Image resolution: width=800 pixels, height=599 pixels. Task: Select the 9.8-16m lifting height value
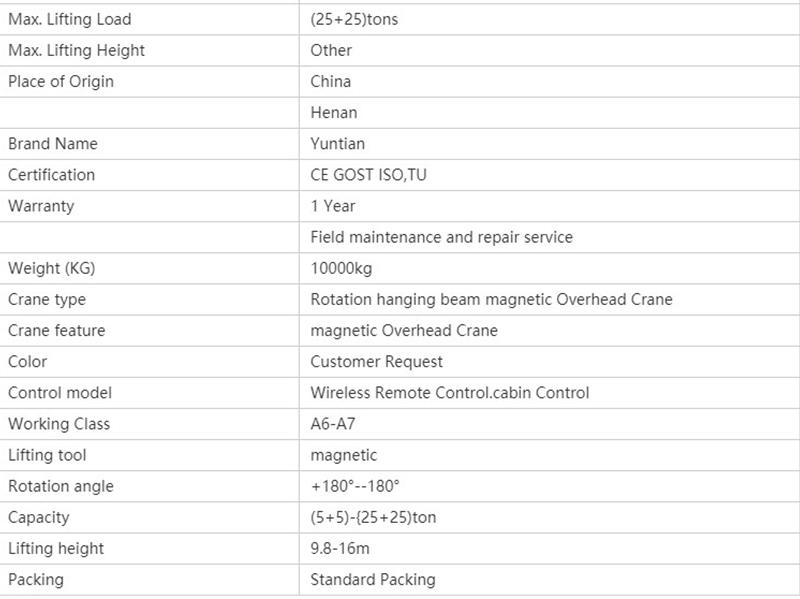[340, 548]
